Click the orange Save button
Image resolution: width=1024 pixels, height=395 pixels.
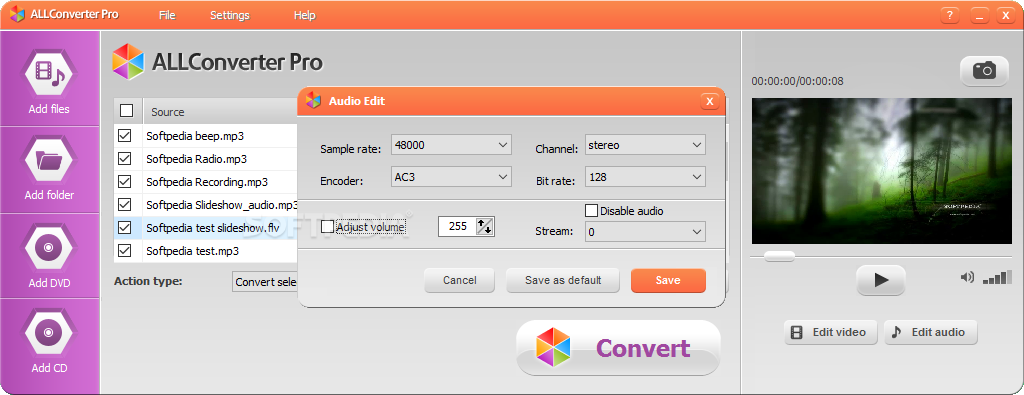(x=668, y=280)
